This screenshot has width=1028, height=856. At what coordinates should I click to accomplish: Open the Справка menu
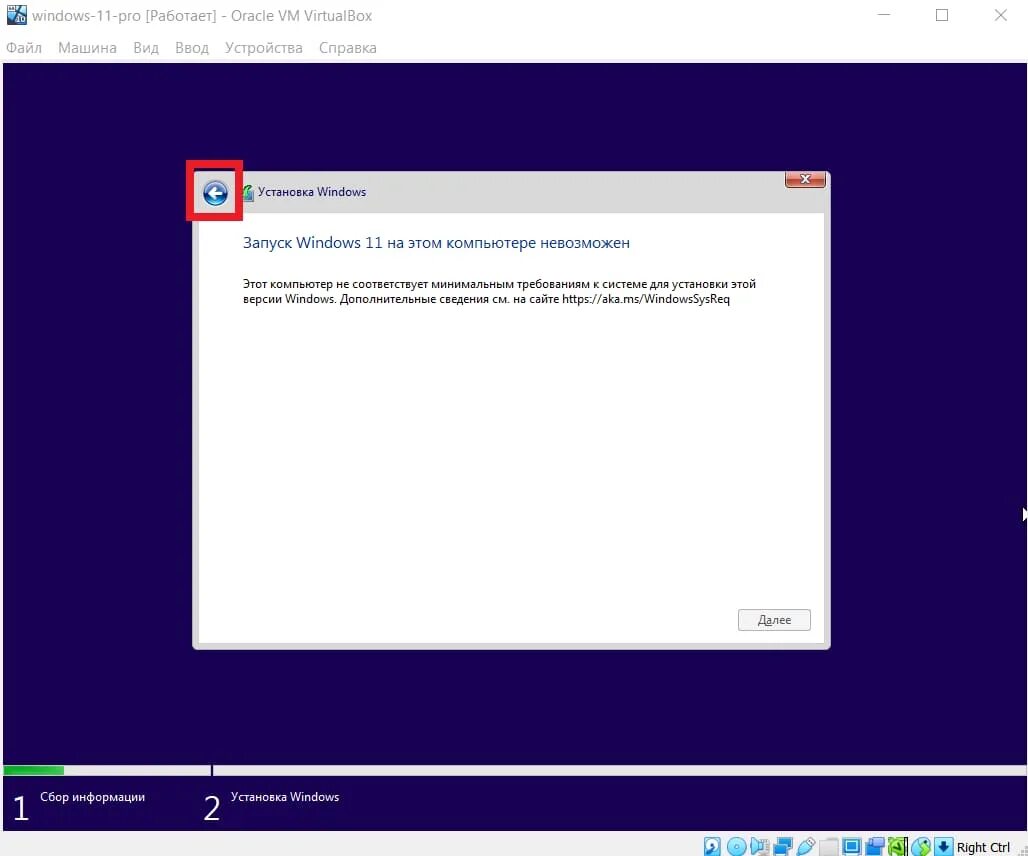[347, 48]
